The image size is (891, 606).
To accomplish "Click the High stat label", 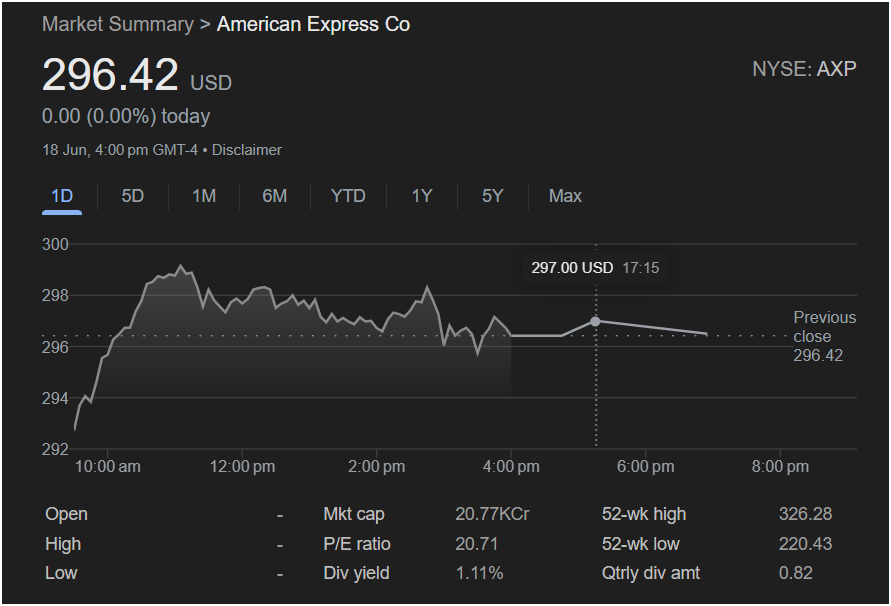I will (63, 544).
